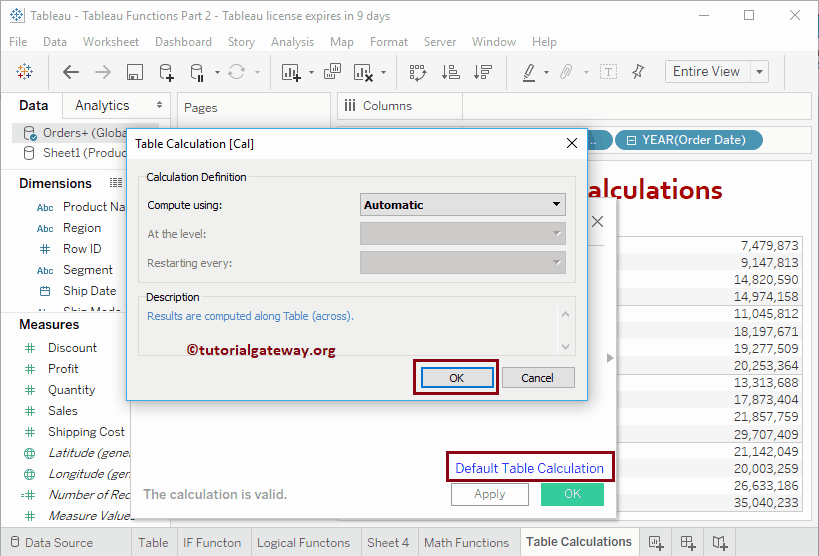Select the Sheet1 data source
Screen dimensions: 819x556
74,153
